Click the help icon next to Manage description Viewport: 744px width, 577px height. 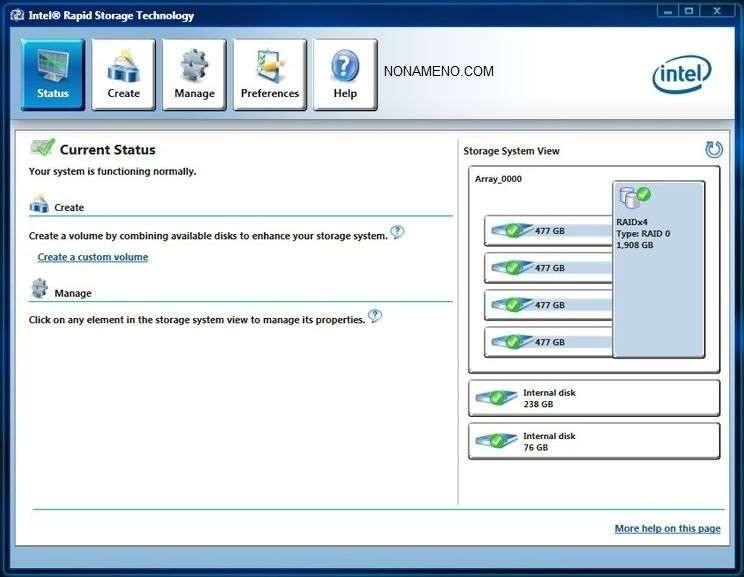(375, 317)
